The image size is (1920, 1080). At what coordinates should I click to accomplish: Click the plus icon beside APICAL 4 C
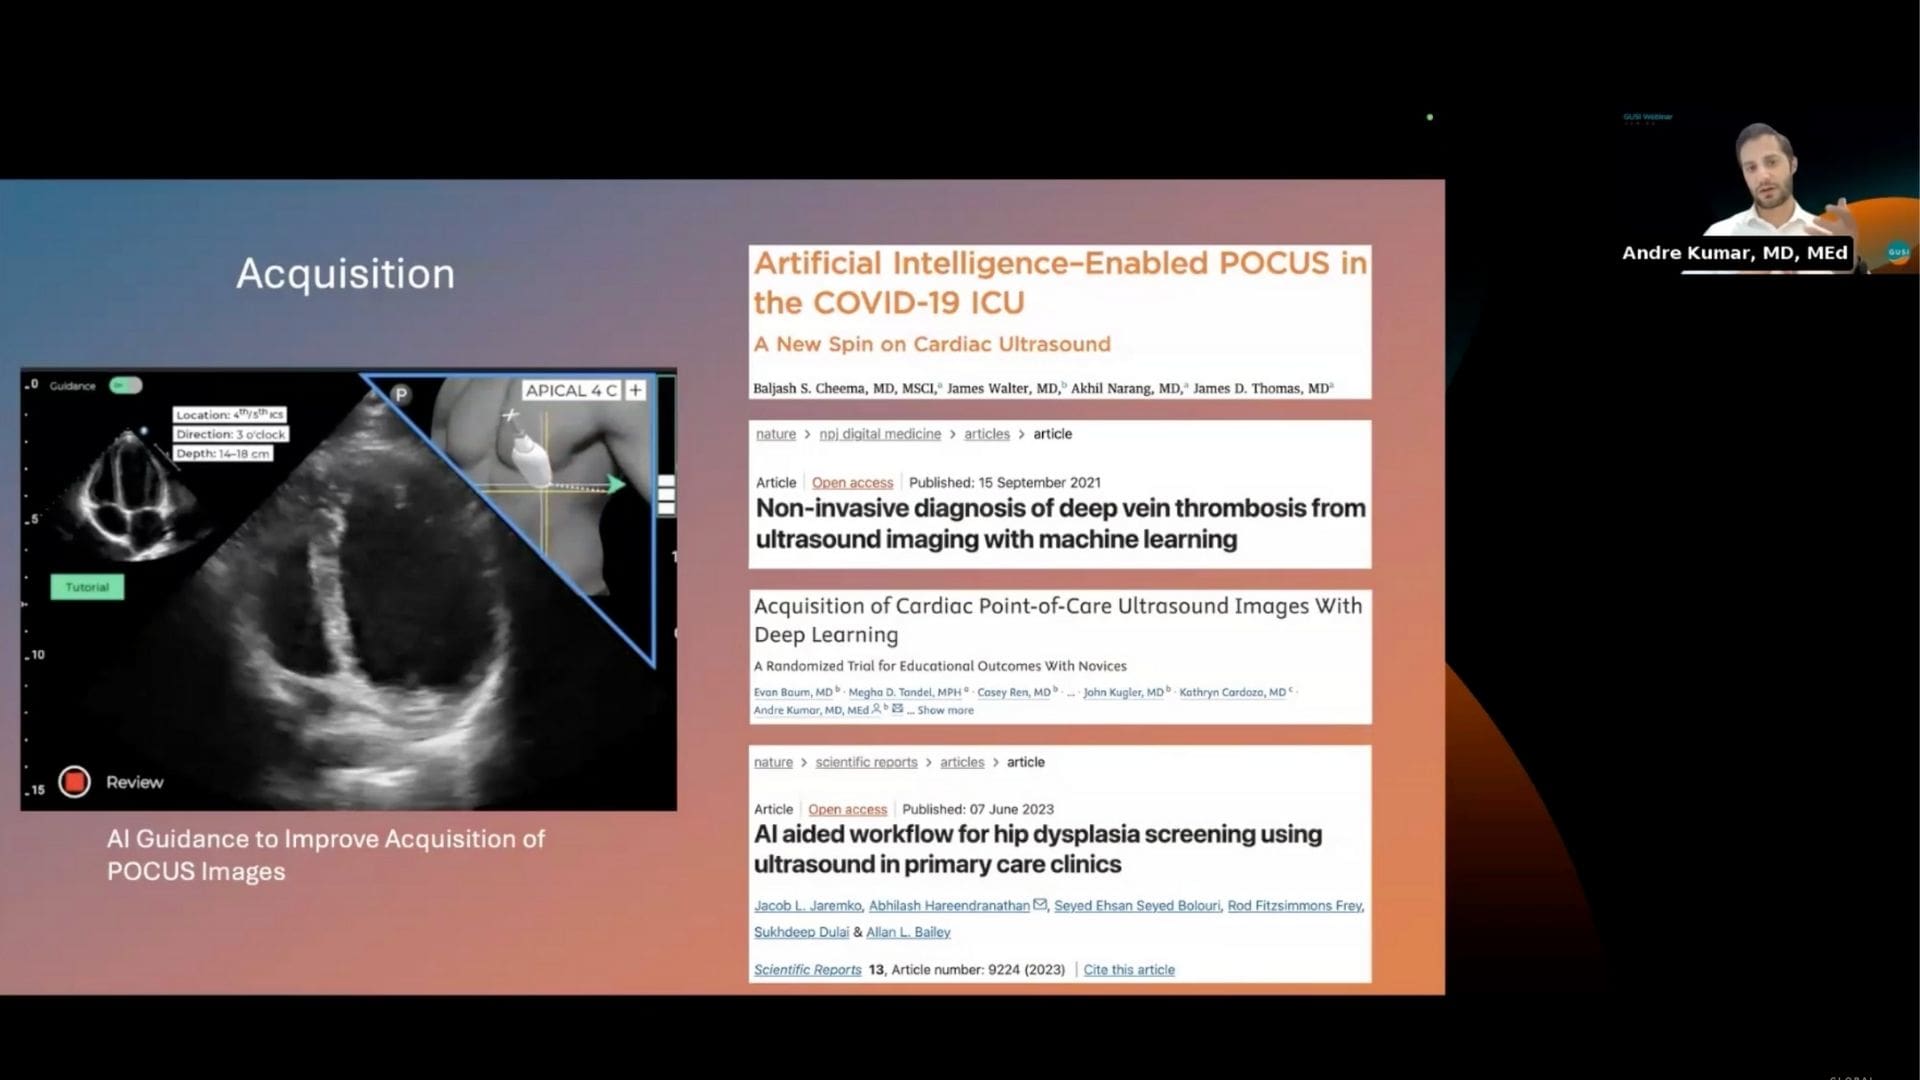[636, 390]
